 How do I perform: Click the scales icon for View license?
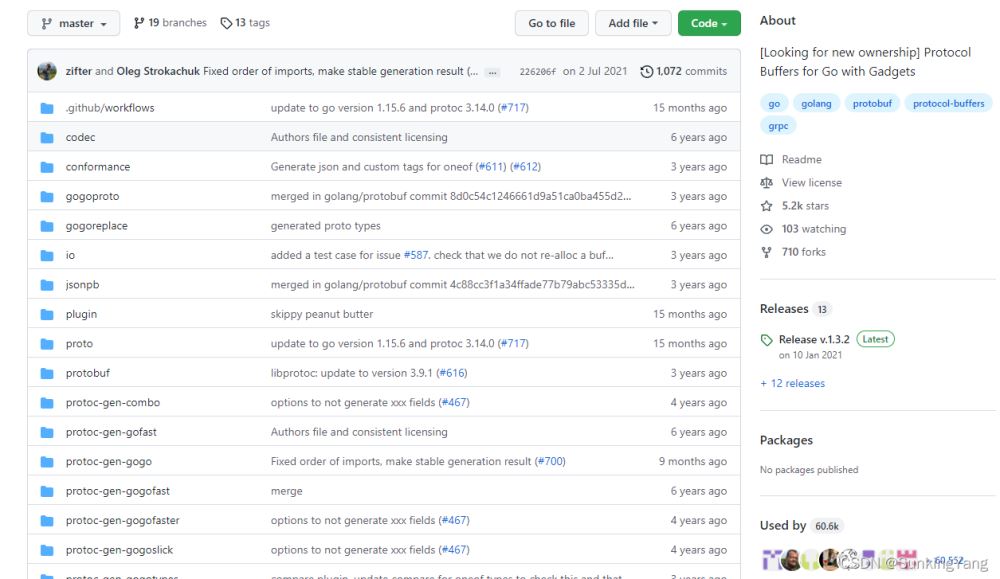[x=767, y=183]
